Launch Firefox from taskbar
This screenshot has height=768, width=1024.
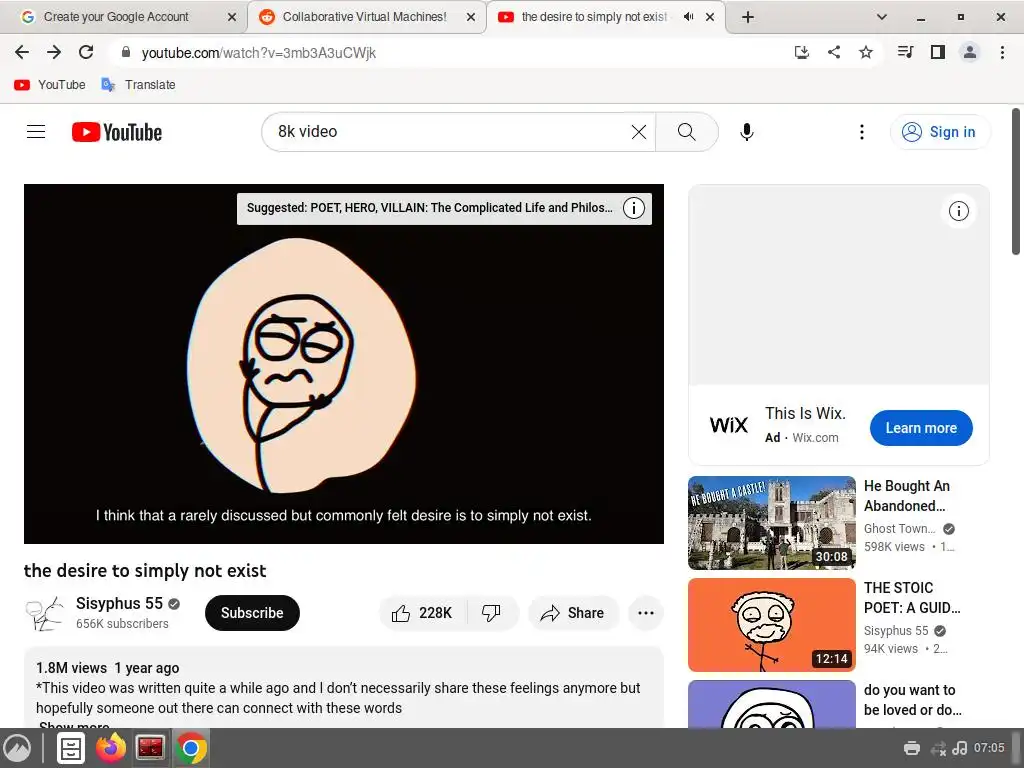(x=110, y=748)
